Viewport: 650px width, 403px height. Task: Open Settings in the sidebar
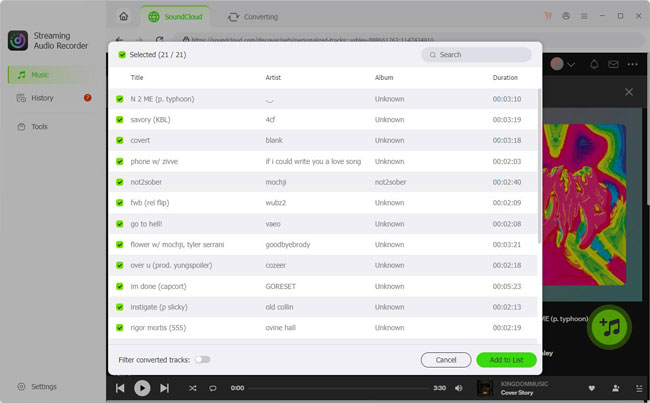(x=37, y=386)
